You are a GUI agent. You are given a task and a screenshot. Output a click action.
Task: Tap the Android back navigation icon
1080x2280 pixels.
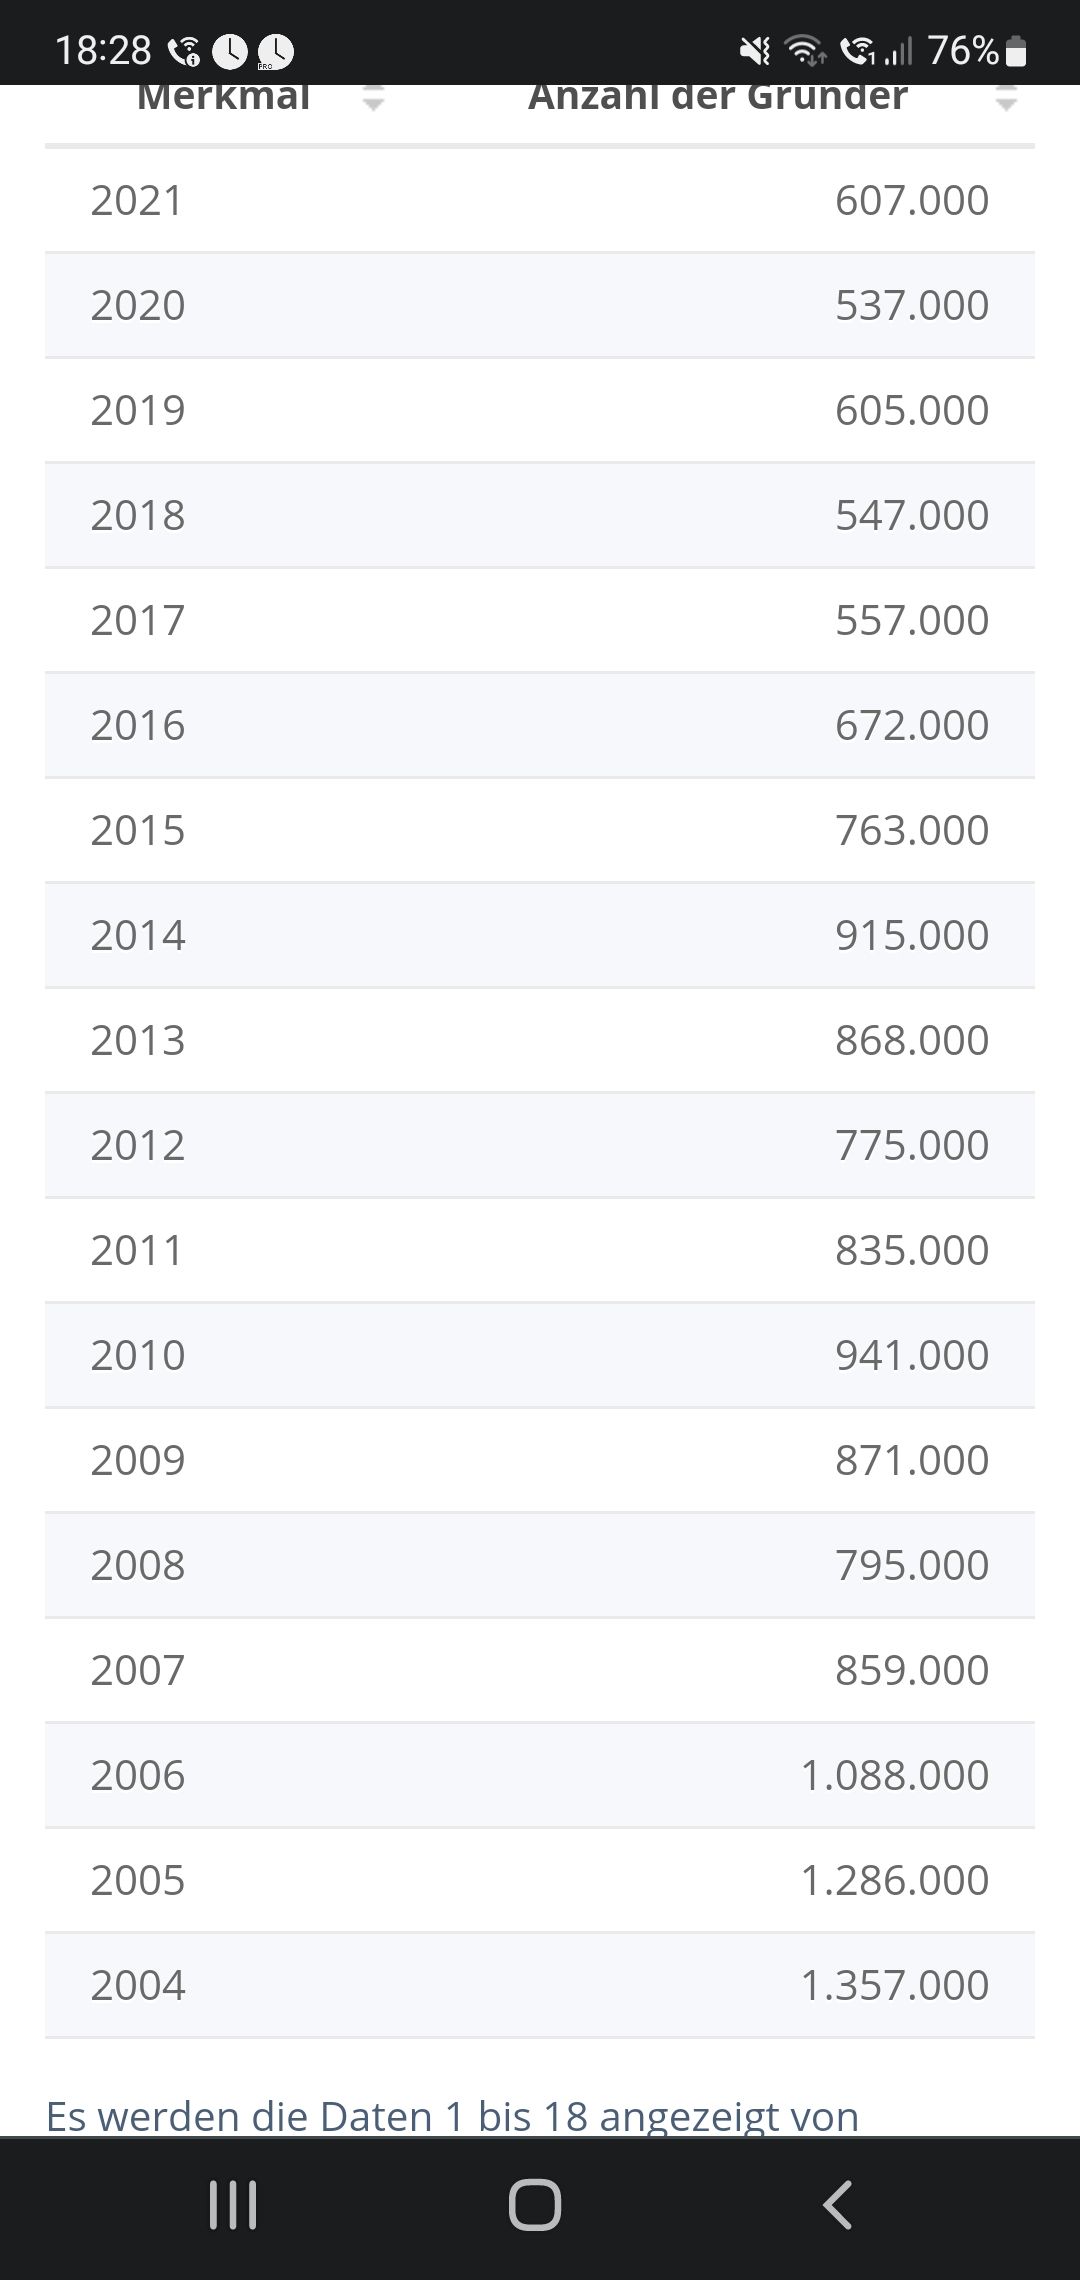pyautogui.click(x=838, y=2204)
